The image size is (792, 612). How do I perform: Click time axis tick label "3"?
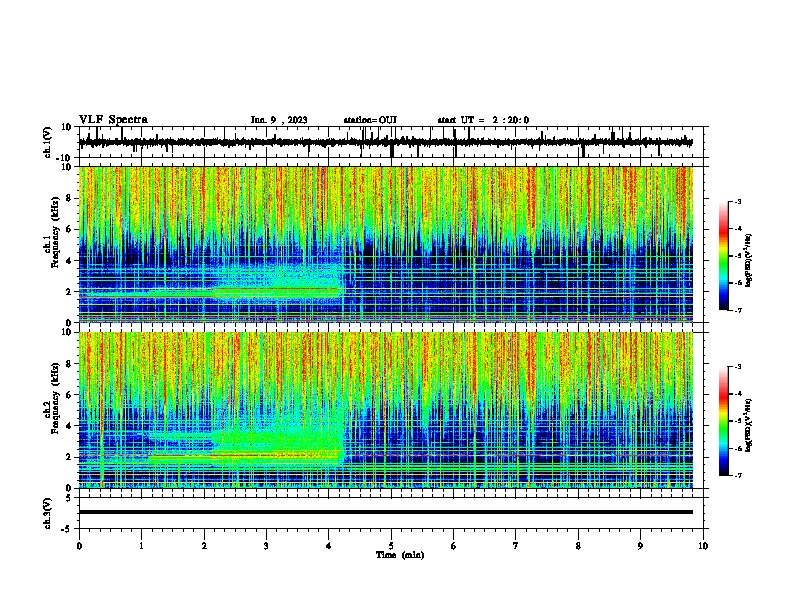(266, 546)
